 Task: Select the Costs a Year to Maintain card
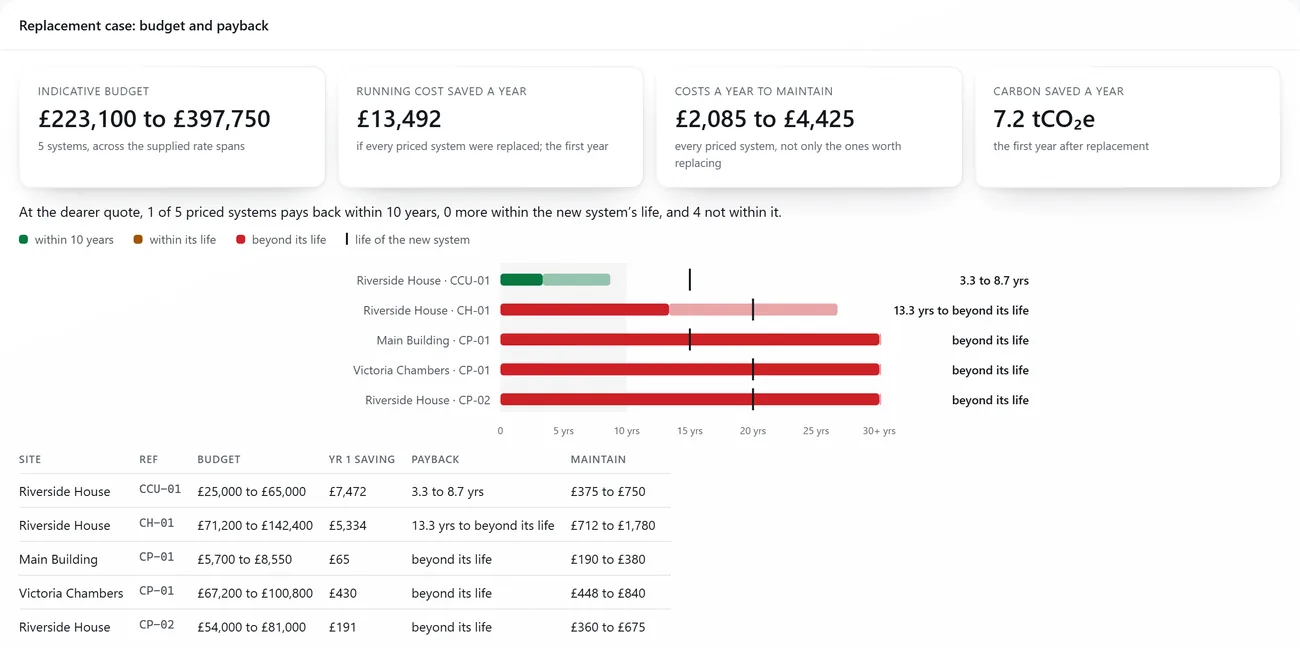[x=809, y=127]
